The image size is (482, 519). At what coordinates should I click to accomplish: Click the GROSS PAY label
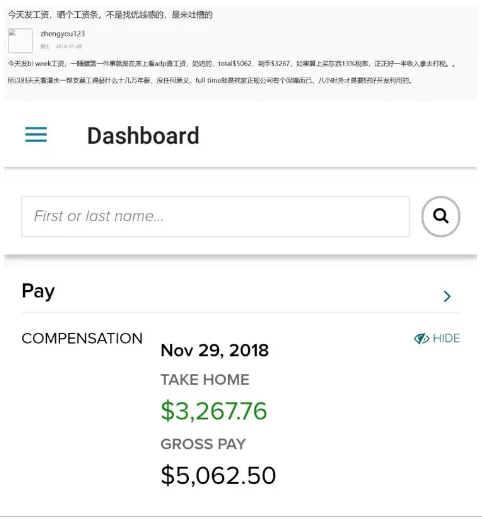pyautogui.click(x=203, y=444)
